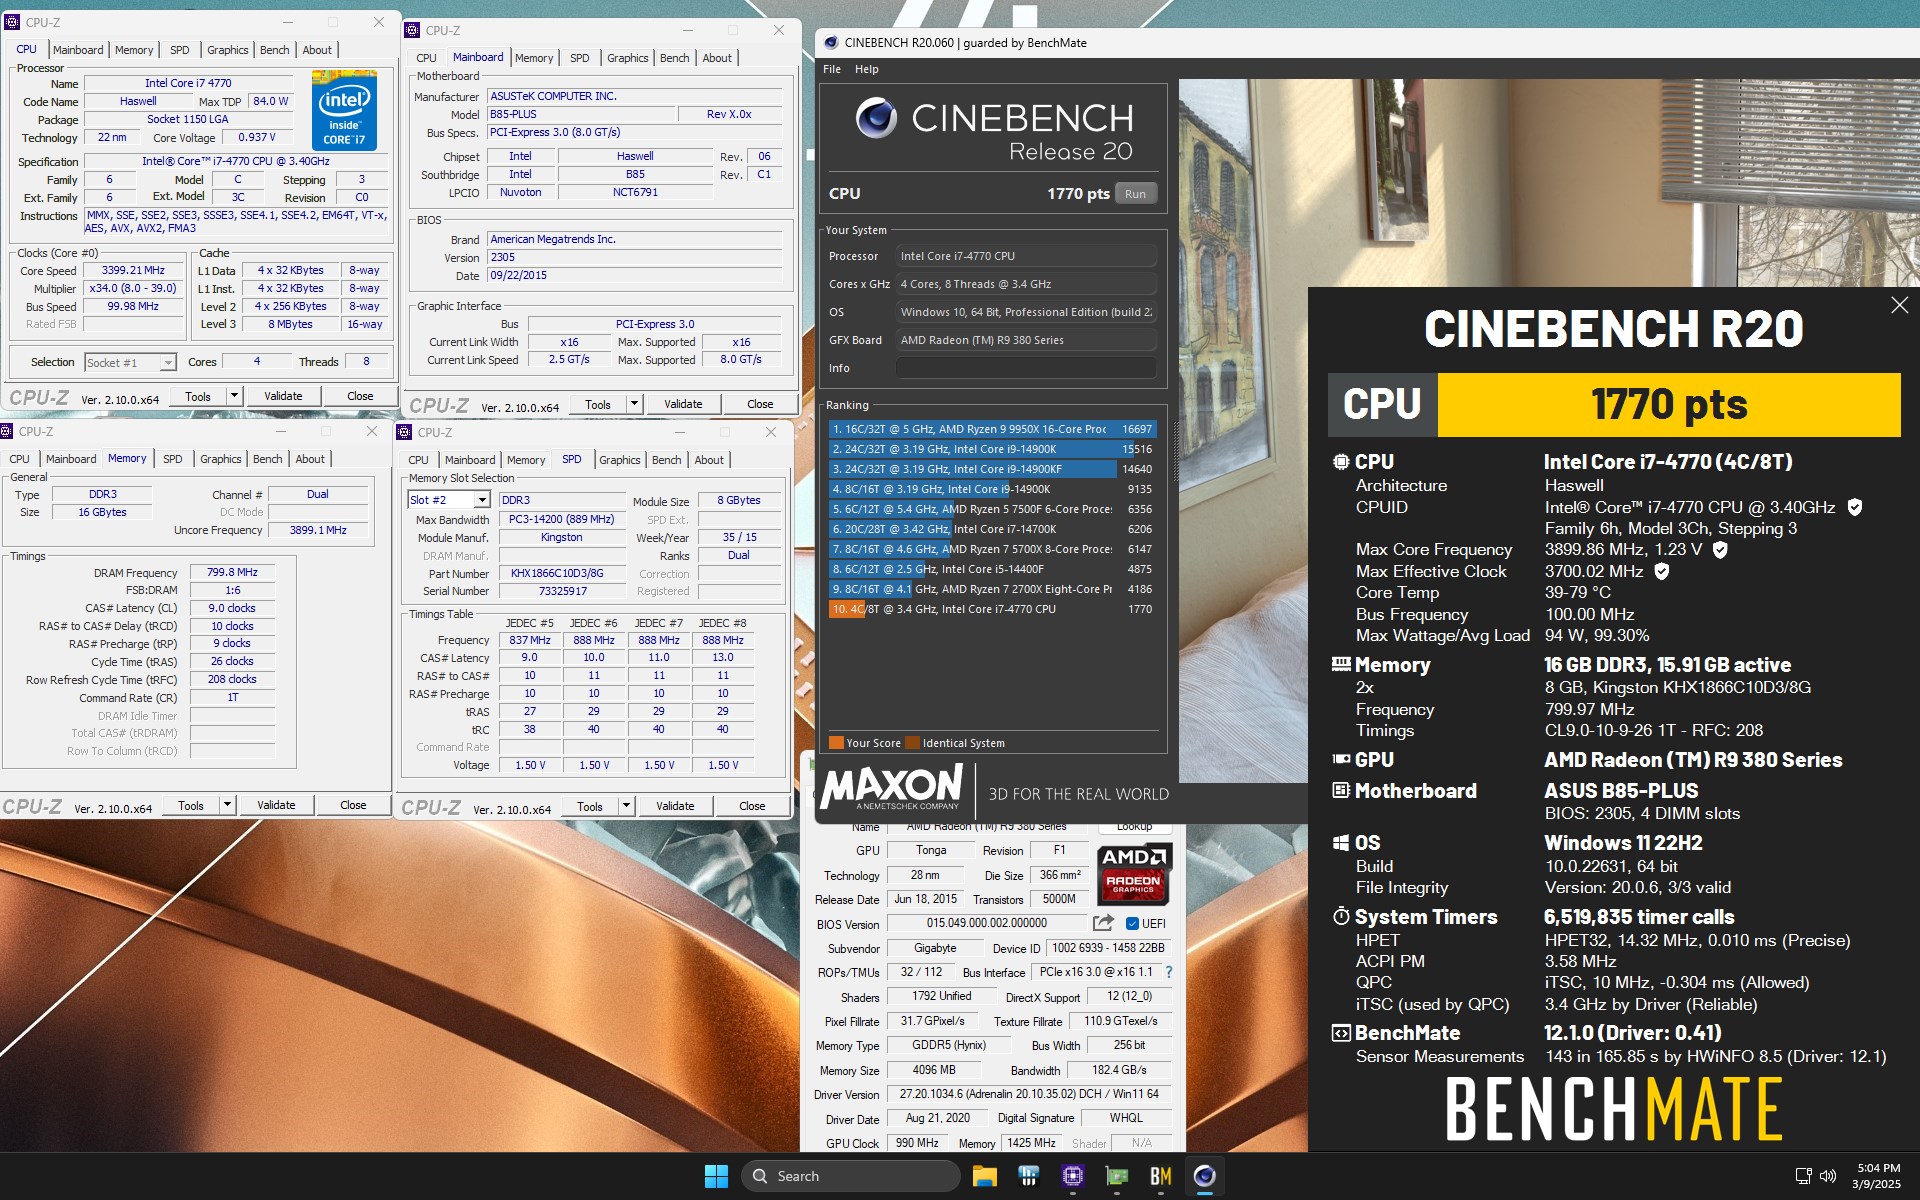
Task: Click the DRAM Frequency 799.8 MHz value
Action: (232, 573)
